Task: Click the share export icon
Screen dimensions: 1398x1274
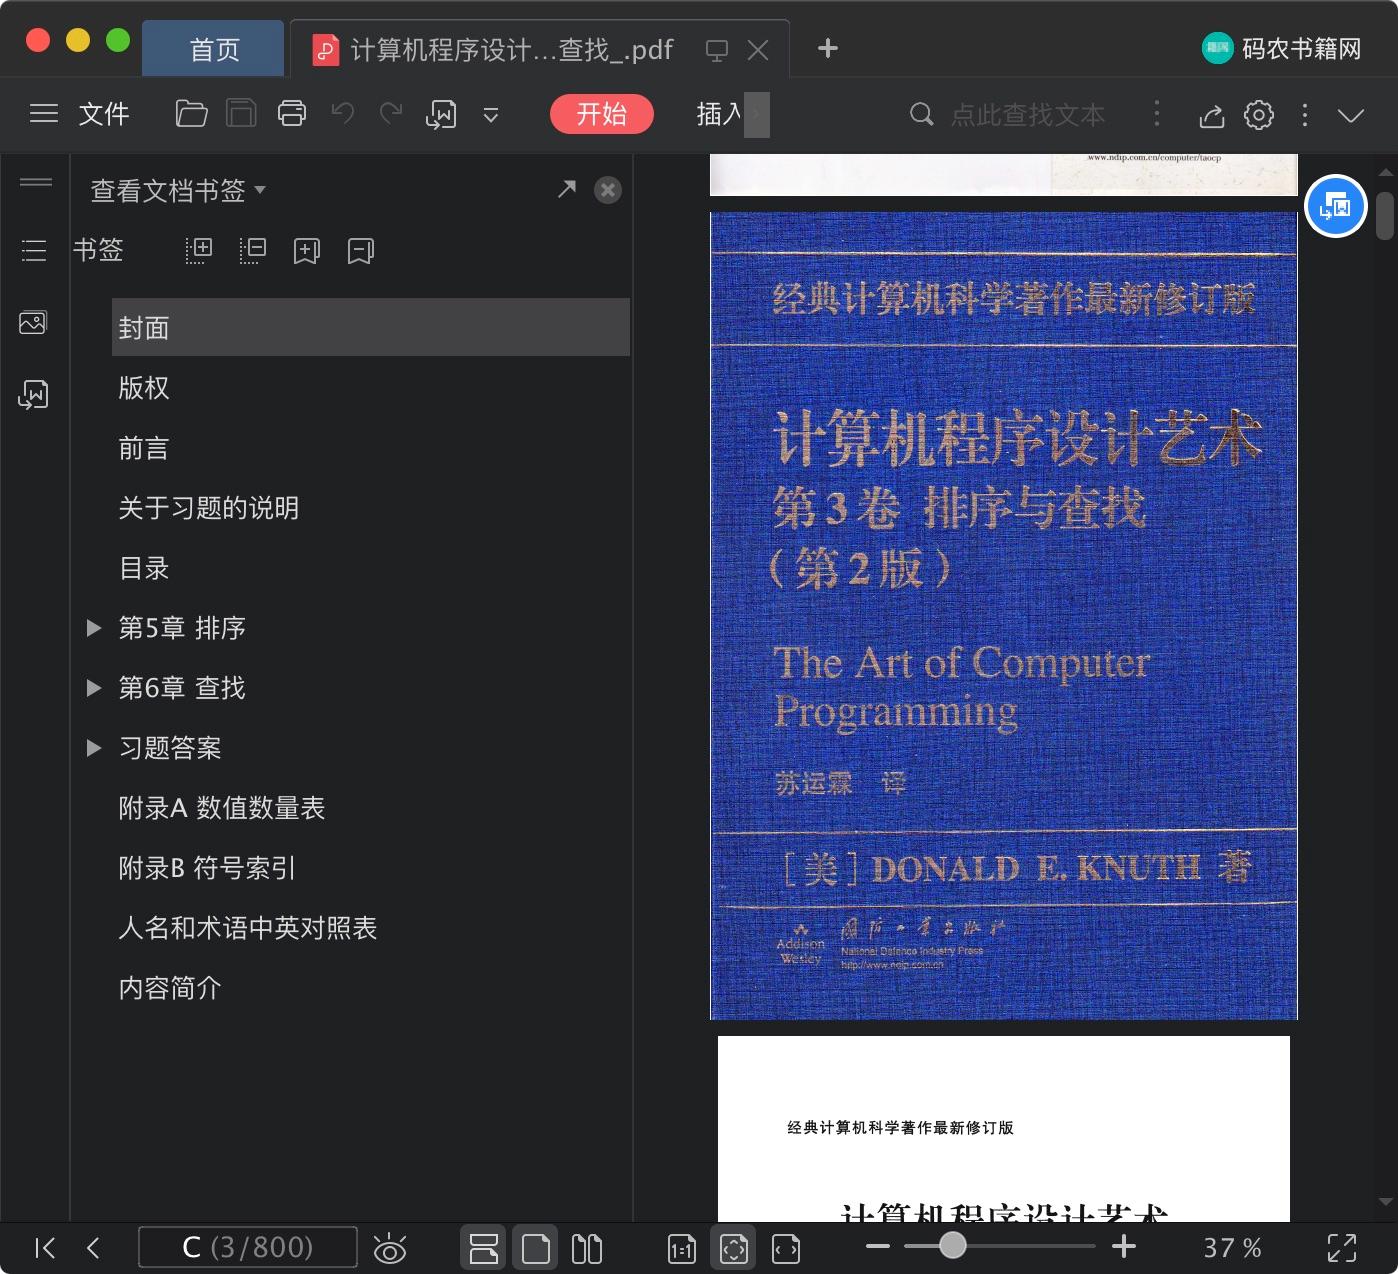Action: [x=1212, y=115]
